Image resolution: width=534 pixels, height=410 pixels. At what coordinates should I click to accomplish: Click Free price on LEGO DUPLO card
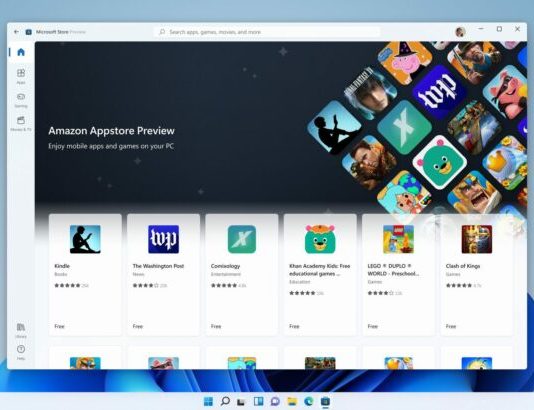[x=373, y=326]
